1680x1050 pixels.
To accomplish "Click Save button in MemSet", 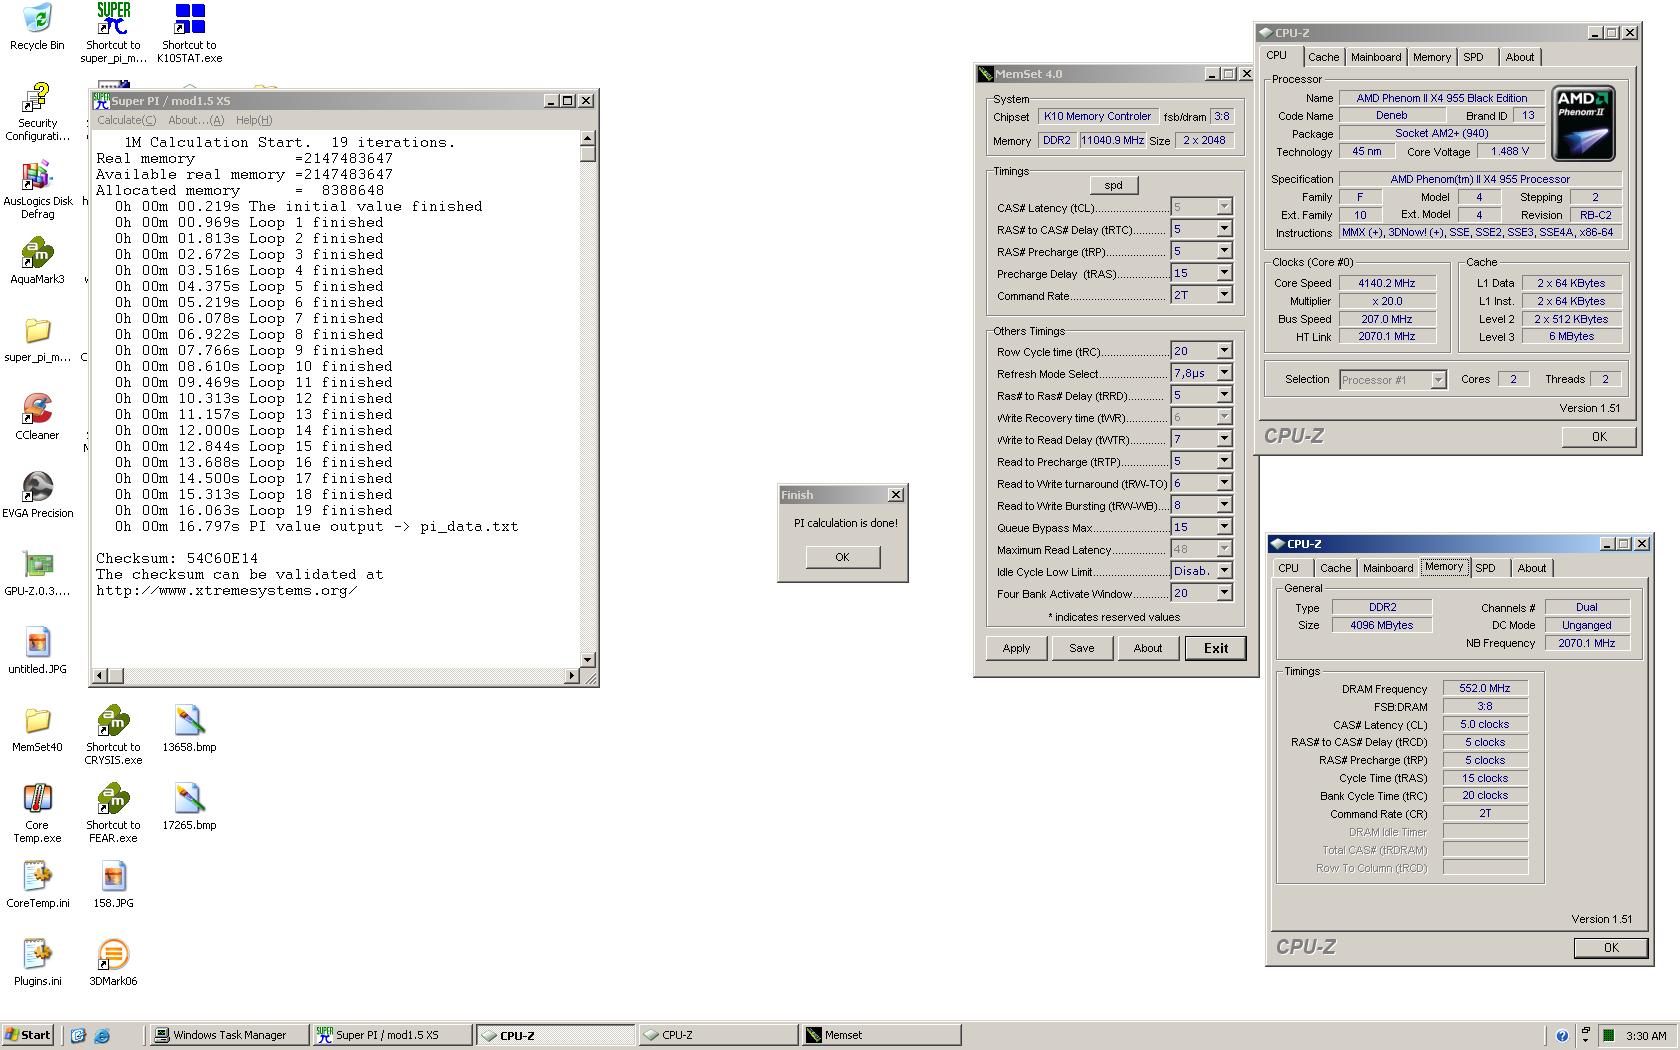I will pyautogui.click(x=1081, y=648).
